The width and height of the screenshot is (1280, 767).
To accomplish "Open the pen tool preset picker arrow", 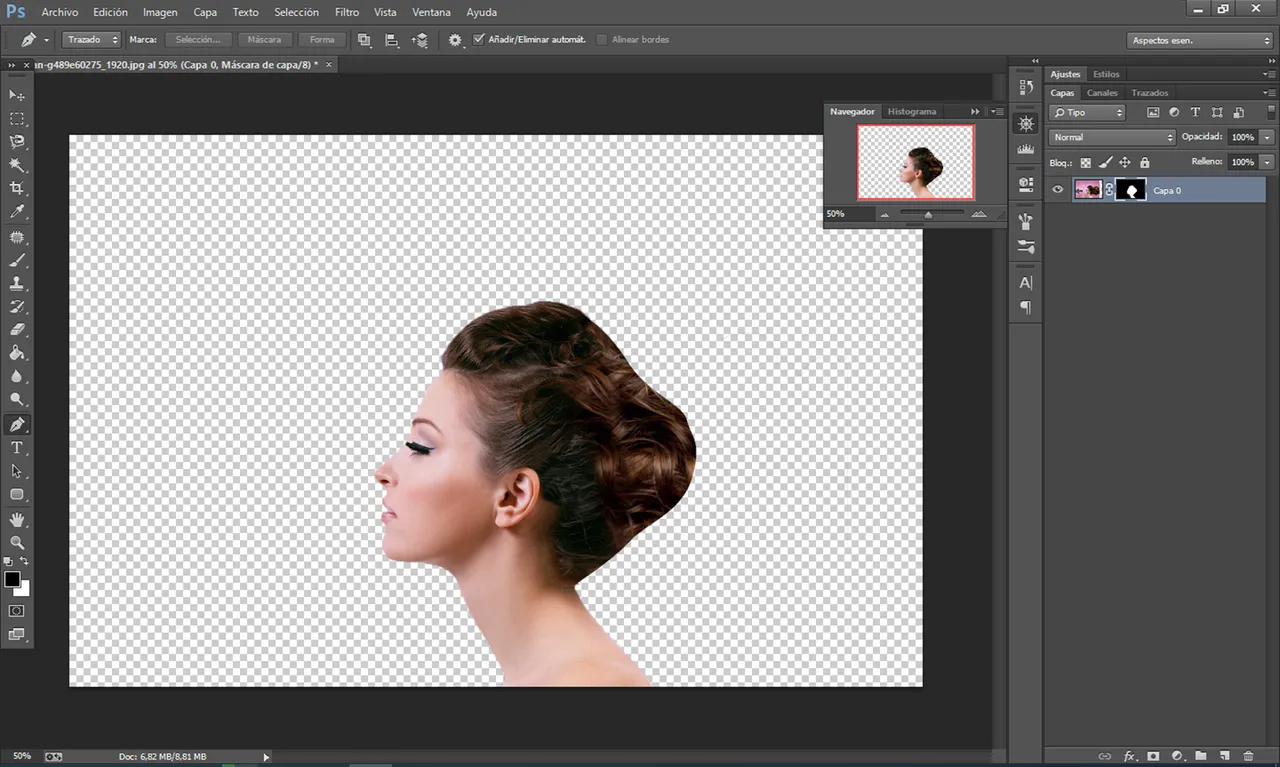I will pos(47,40).
